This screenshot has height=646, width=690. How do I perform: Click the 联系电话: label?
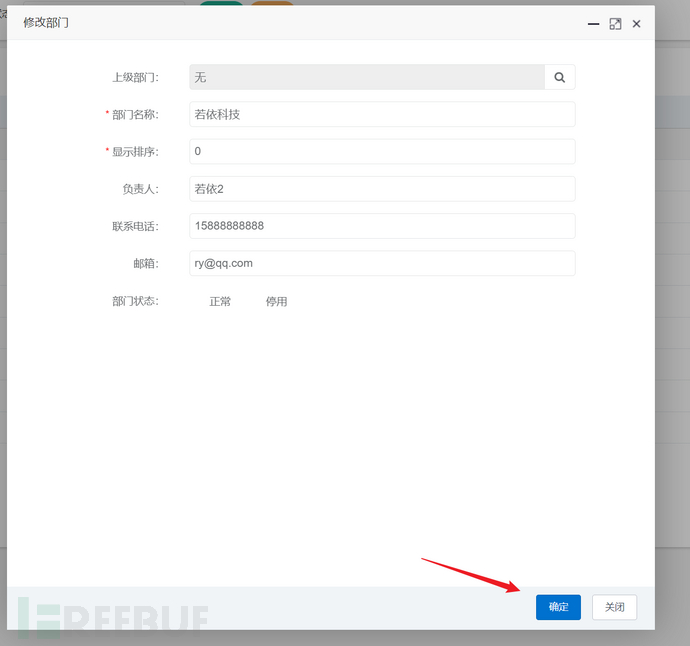pos(136,226)
